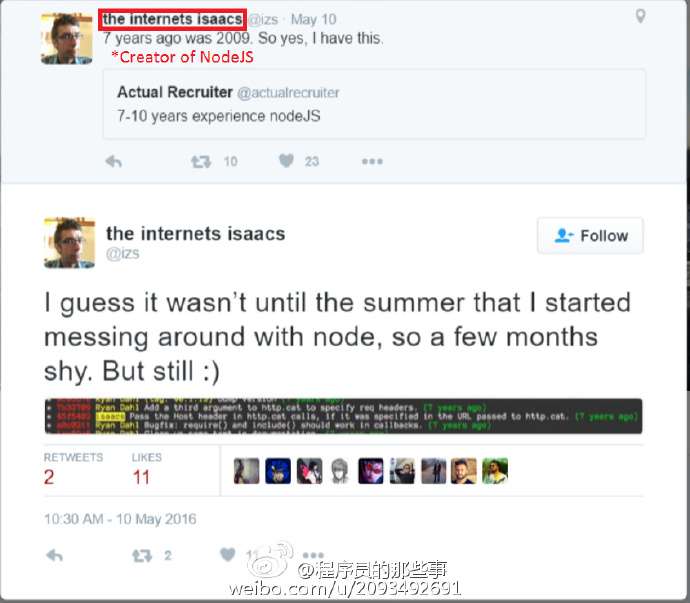The width and height of the screenshot is (690, 603).
Task: Open the main tweet author's profile photo
Action: 69,243
